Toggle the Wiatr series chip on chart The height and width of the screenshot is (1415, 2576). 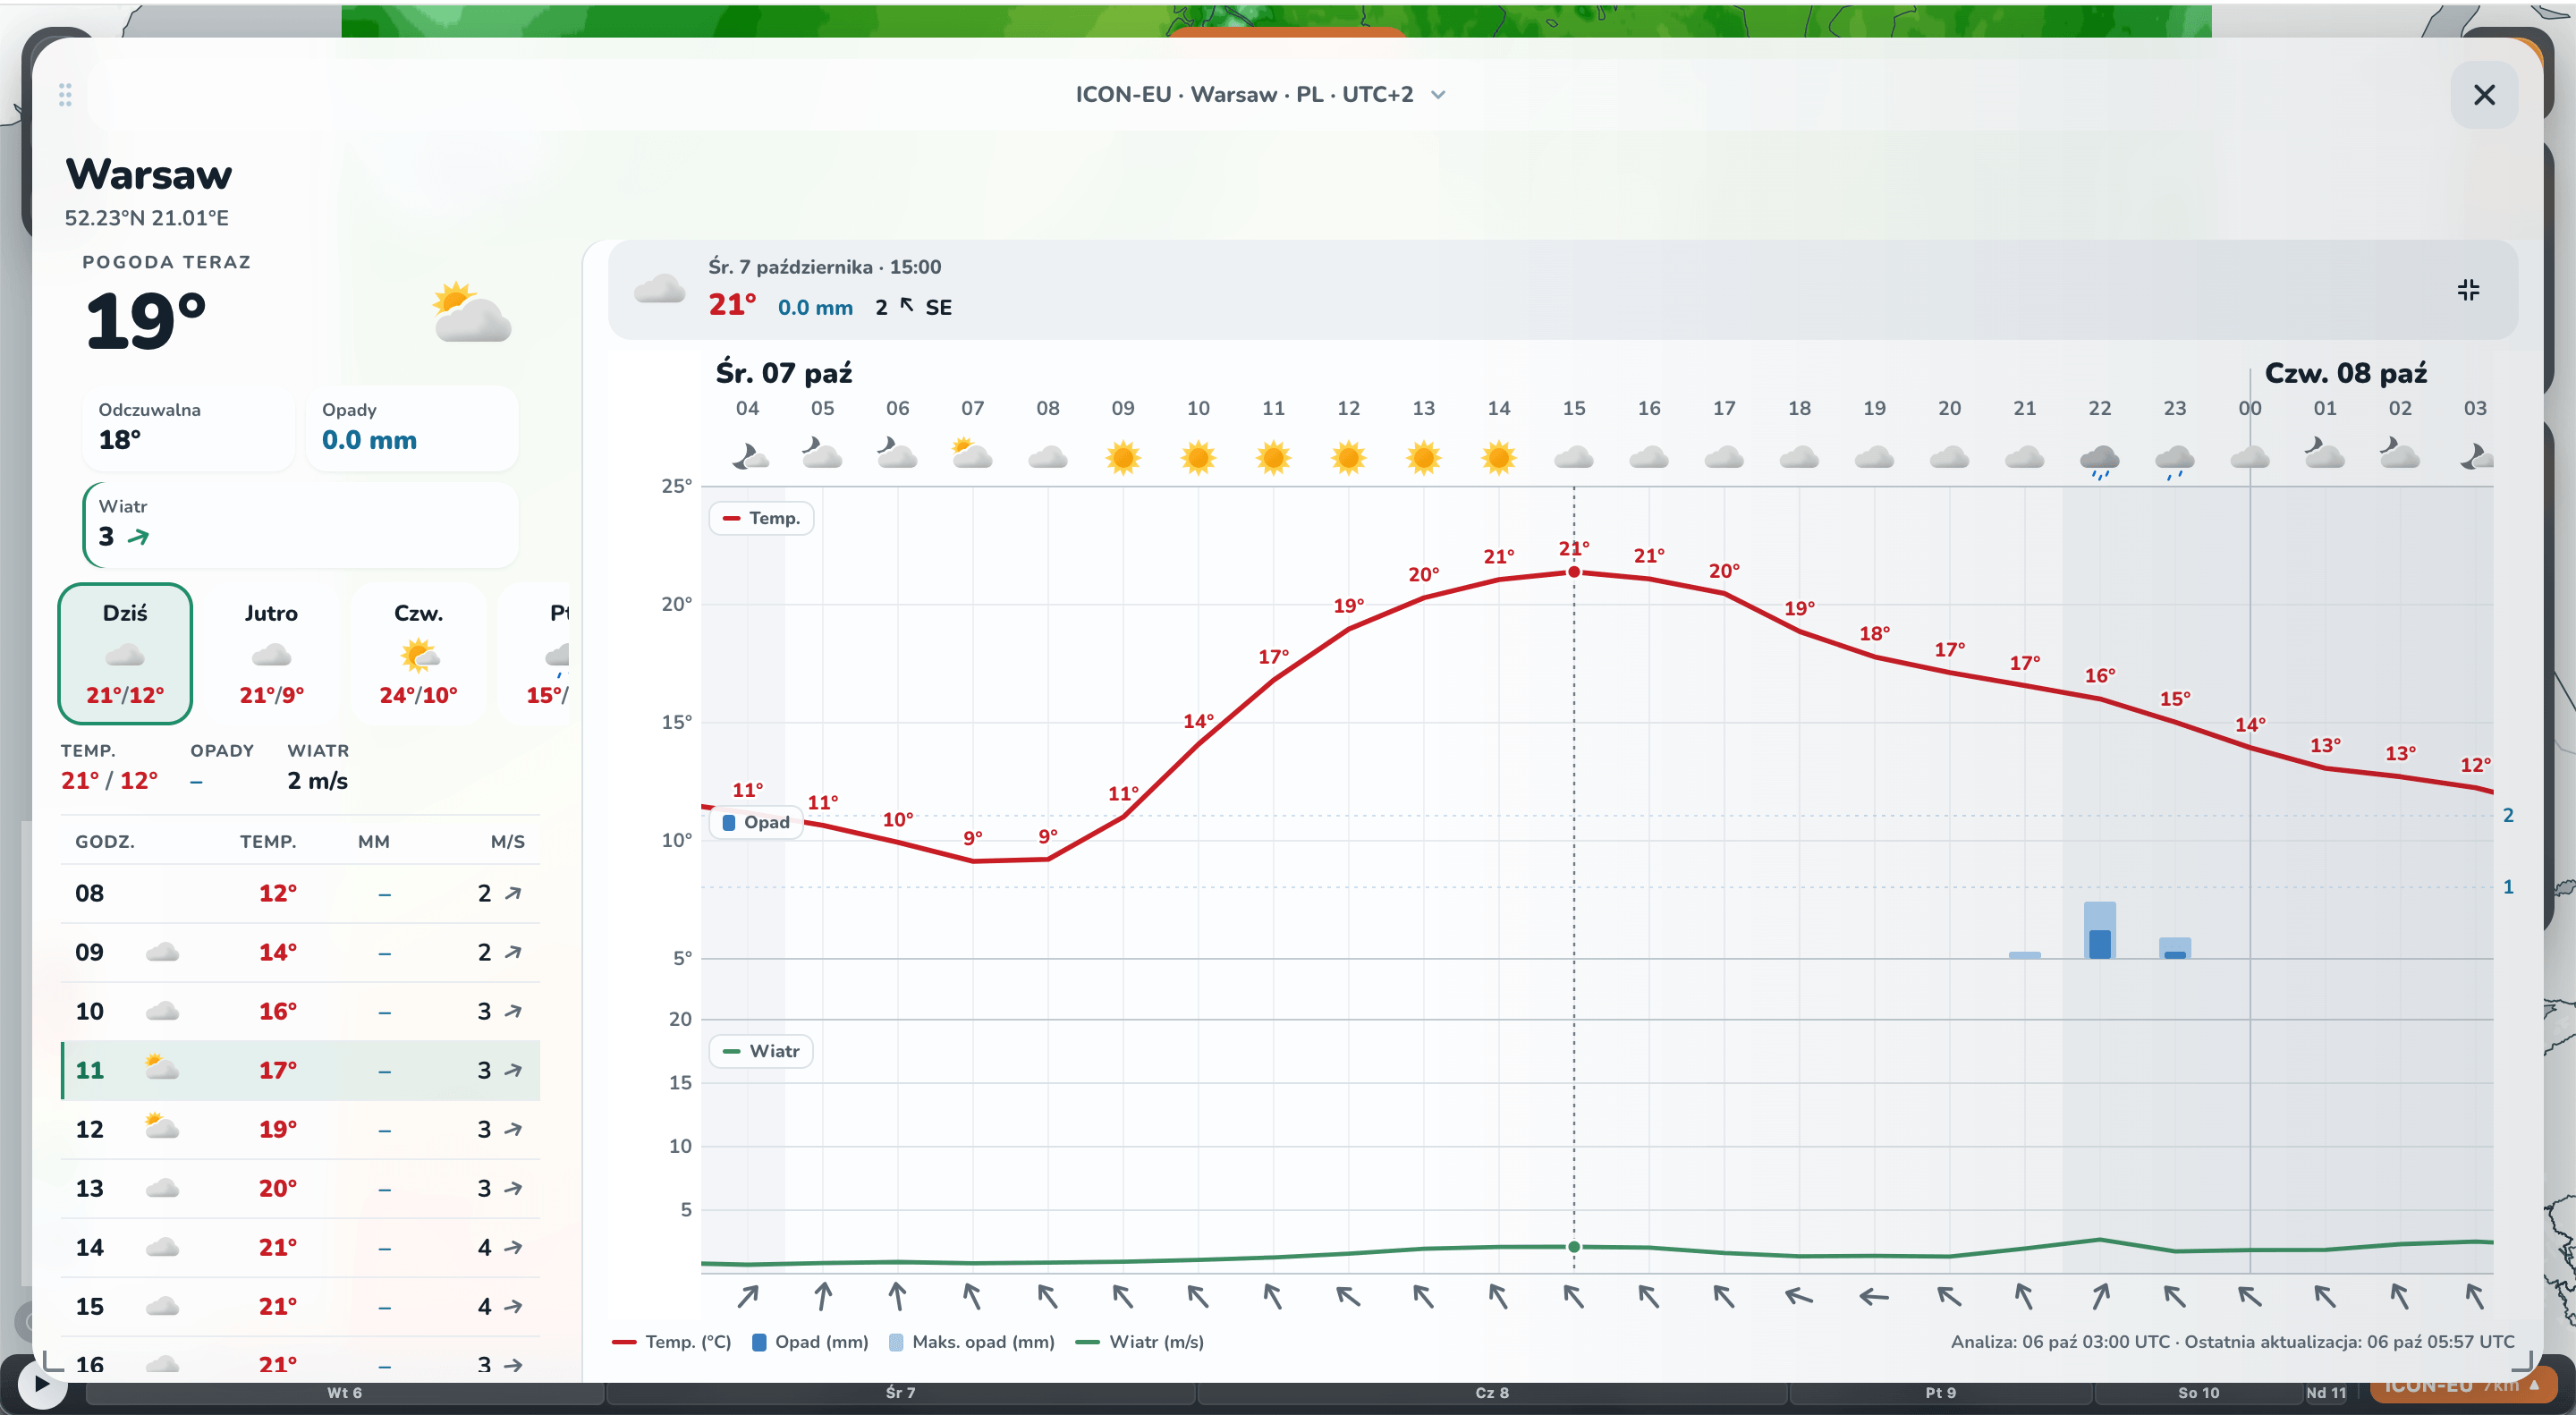click(761, 1051)
